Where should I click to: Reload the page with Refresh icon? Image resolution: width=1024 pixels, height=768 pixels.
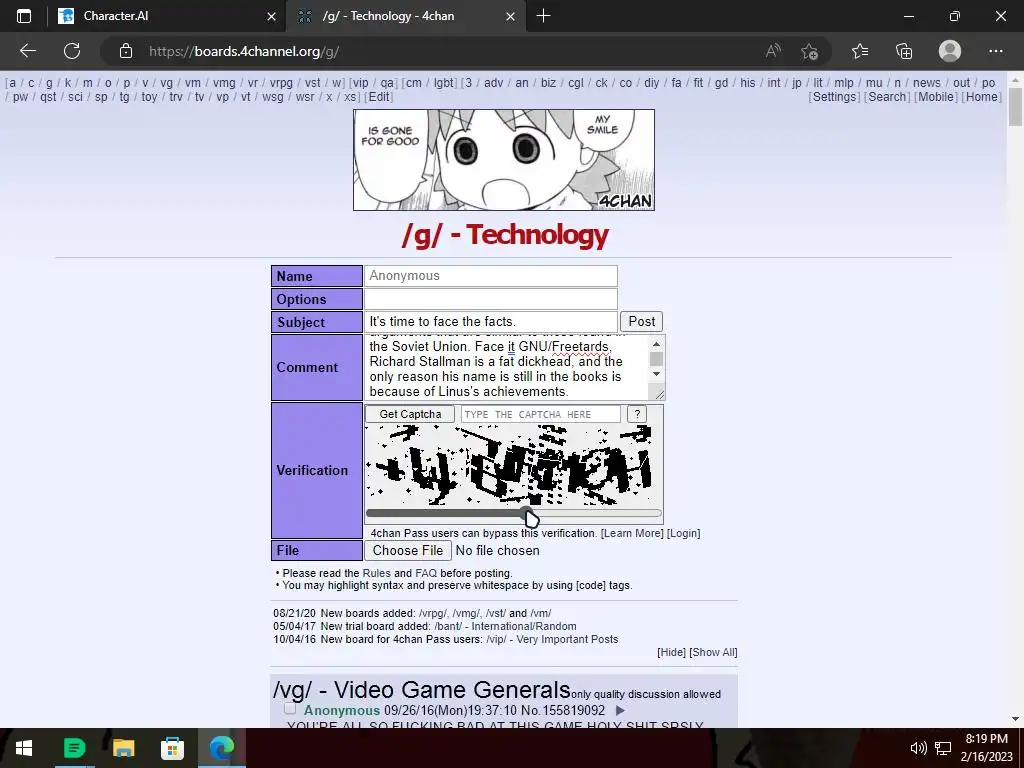coord(72,51)
